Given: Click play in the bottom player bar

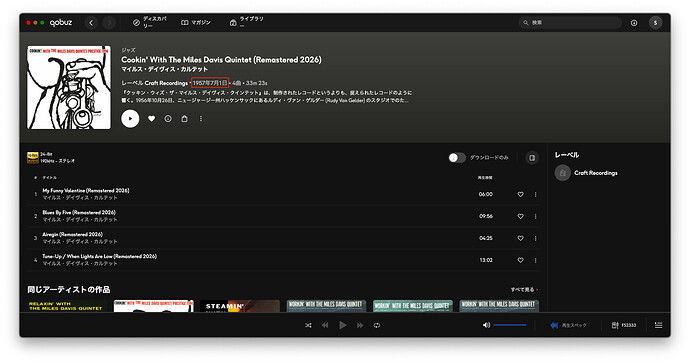Looking at the screenshot, I should pyautogui.click(x=342, y=325).
